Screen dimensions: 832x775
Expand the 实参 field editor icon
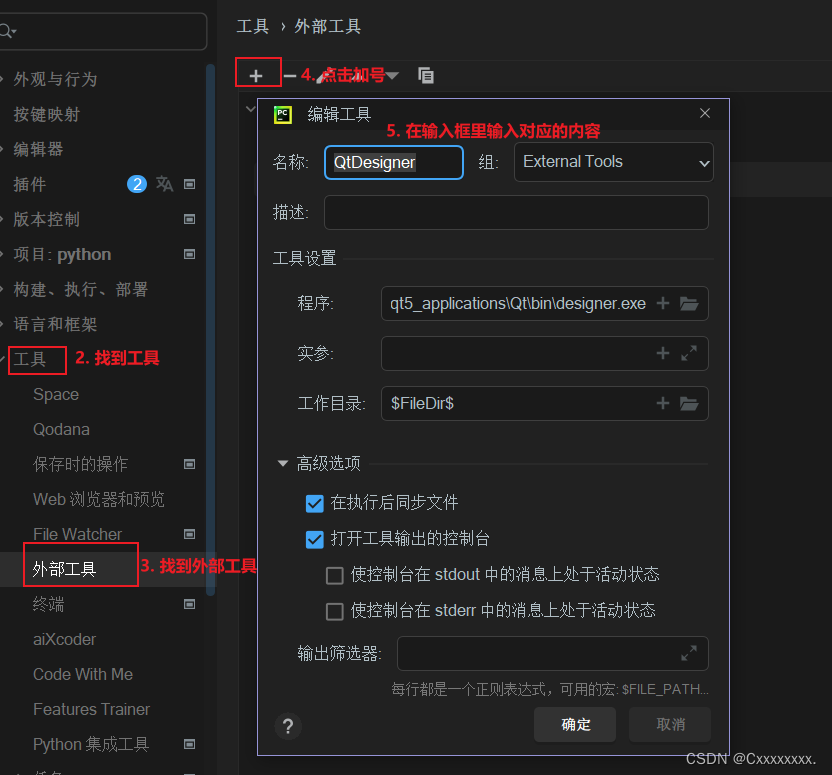[x=689, y=353]
